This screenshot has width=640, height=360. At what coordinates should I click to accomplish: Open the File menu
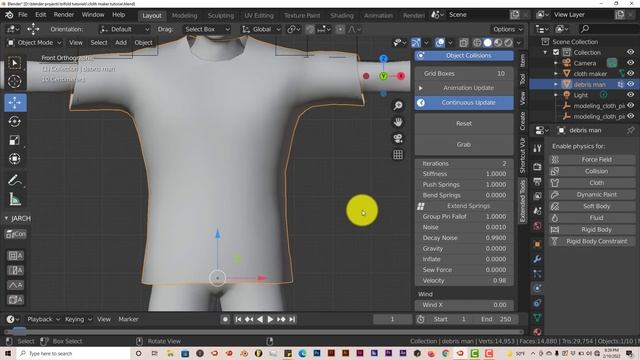pyautogui.click(x=23, y=15)
